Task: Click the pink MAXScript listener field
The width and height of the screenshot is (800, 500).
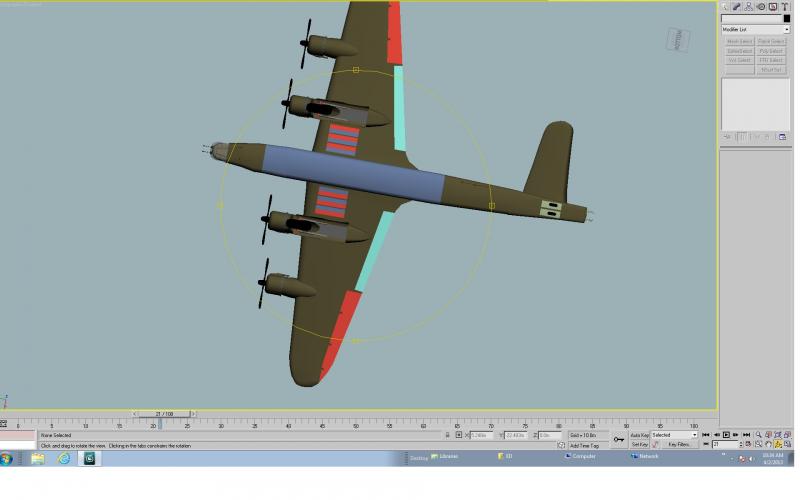Action: [18, 435]
